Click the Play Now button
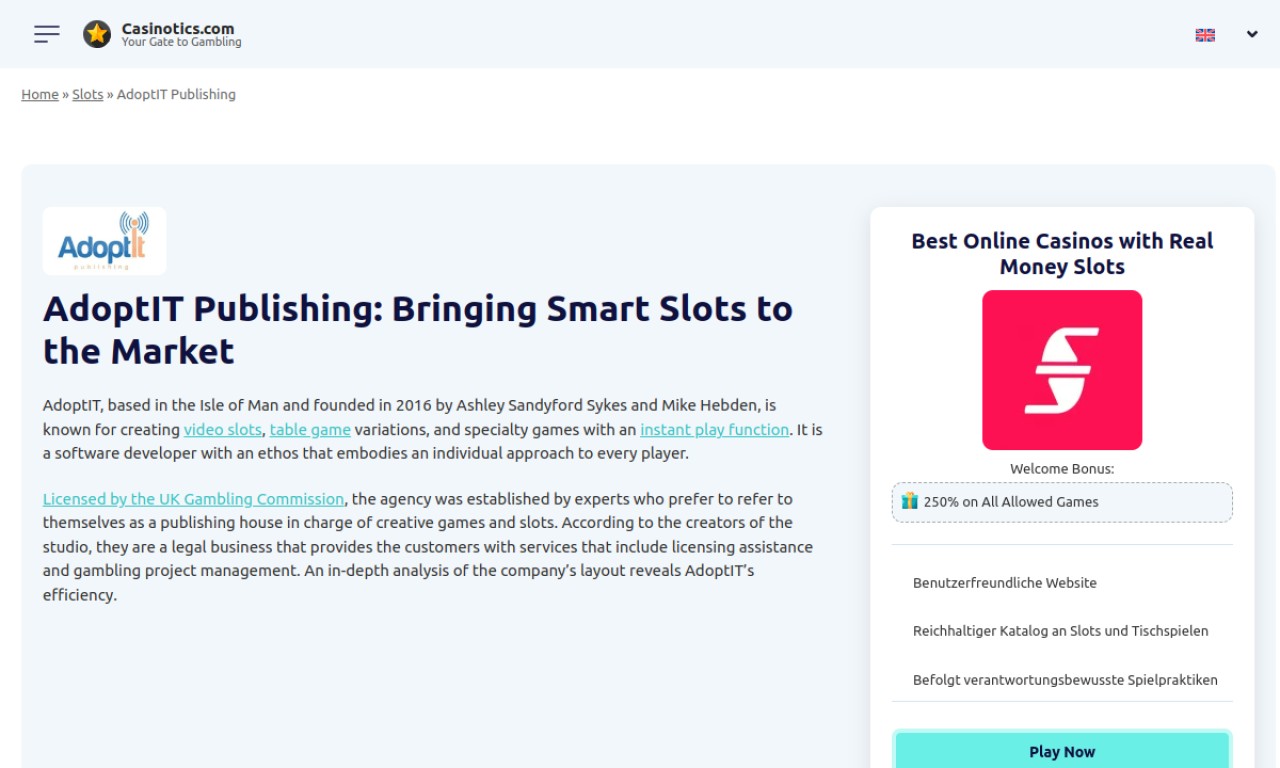Image resolution: width=1280 pixels, height=768 pixels. (1062, 751)
